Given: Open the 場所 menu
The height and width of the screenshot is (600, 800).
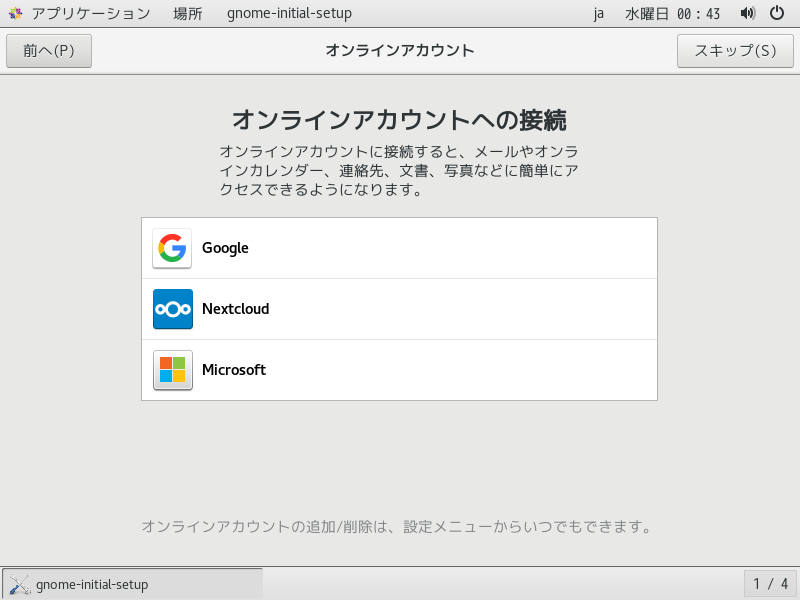Looking at the screenshot, I should coord(188,13).
